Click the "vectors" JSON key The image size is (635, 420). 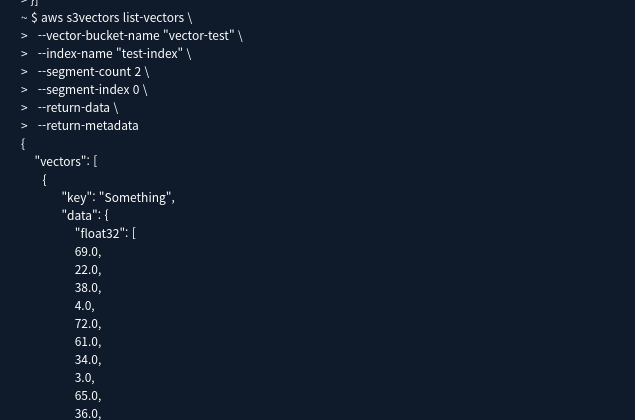tap(61, 161)
